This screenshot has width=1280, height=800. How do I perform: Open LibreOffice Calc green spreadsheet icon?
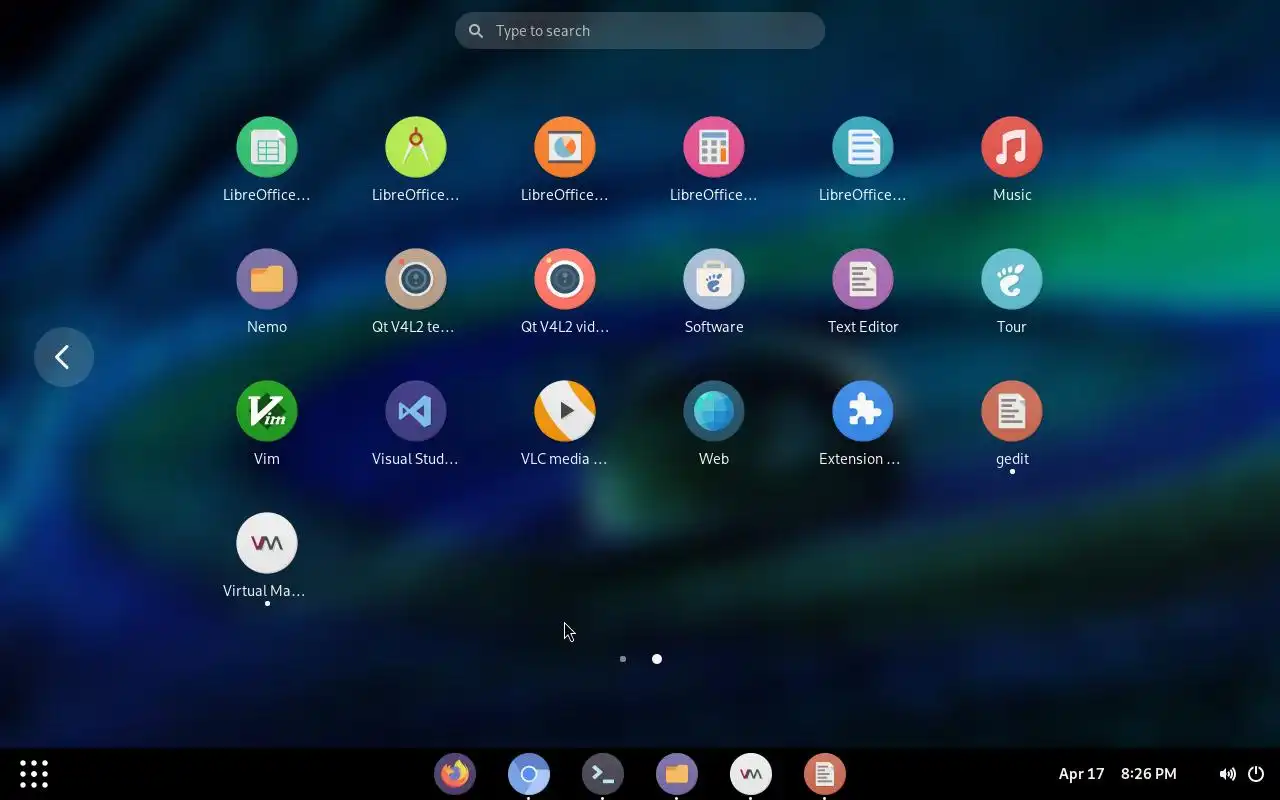pos(267,147)
